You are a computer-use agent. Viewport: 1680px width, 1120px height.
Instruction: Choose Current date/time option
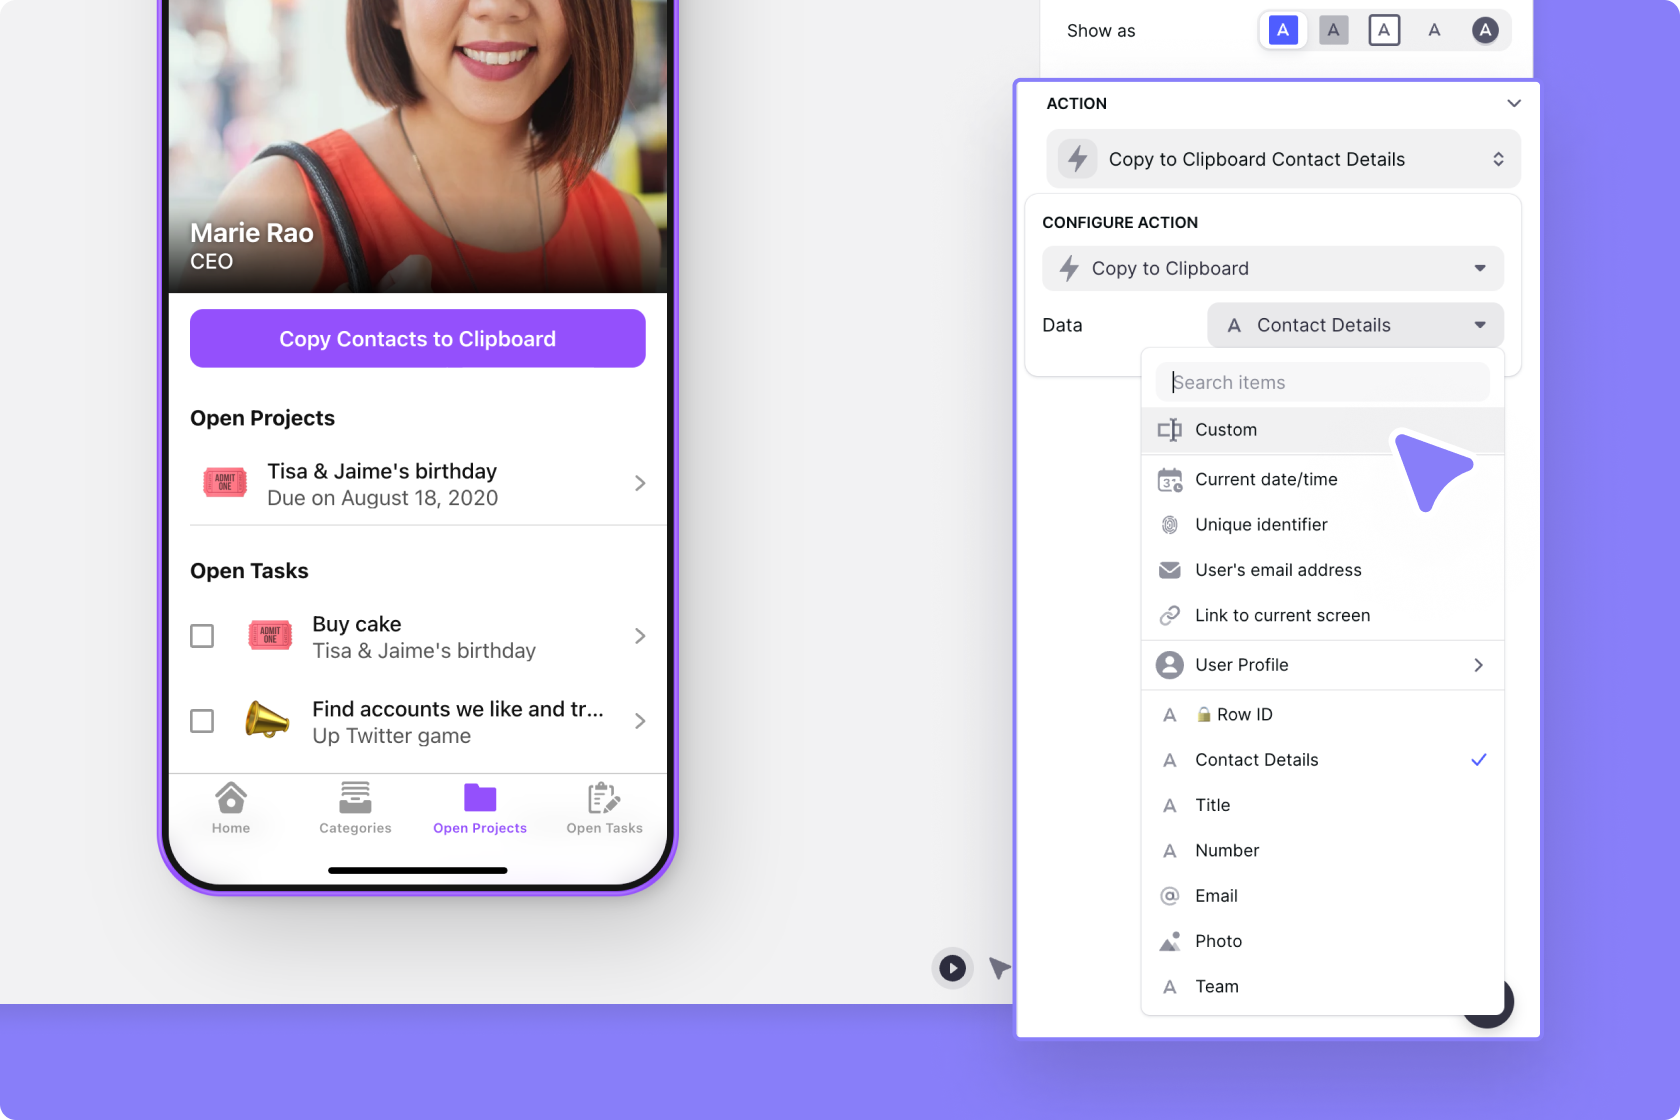1266,480
